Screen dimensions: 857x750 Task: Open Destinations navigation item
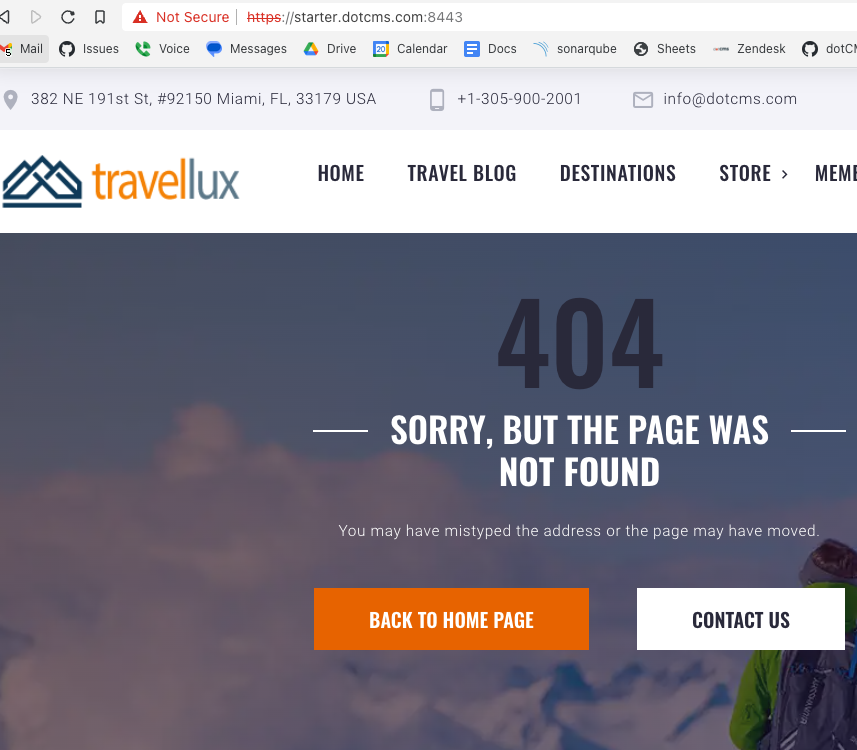(x=618, y=173)
